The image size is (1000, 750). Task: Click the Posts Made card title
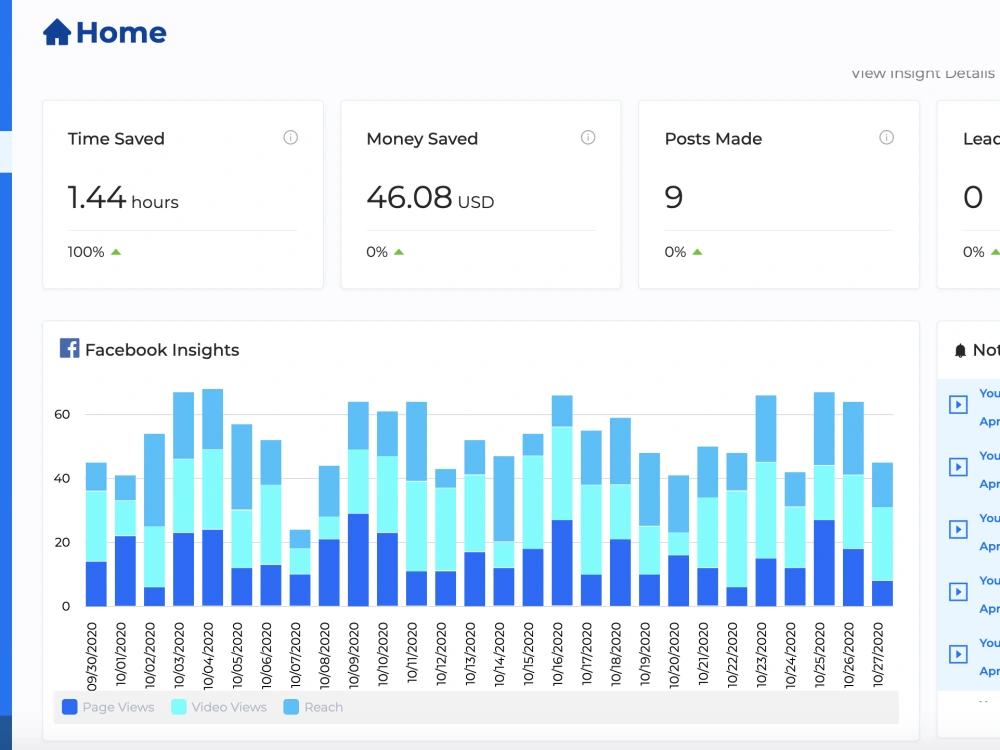pos(713,138)
